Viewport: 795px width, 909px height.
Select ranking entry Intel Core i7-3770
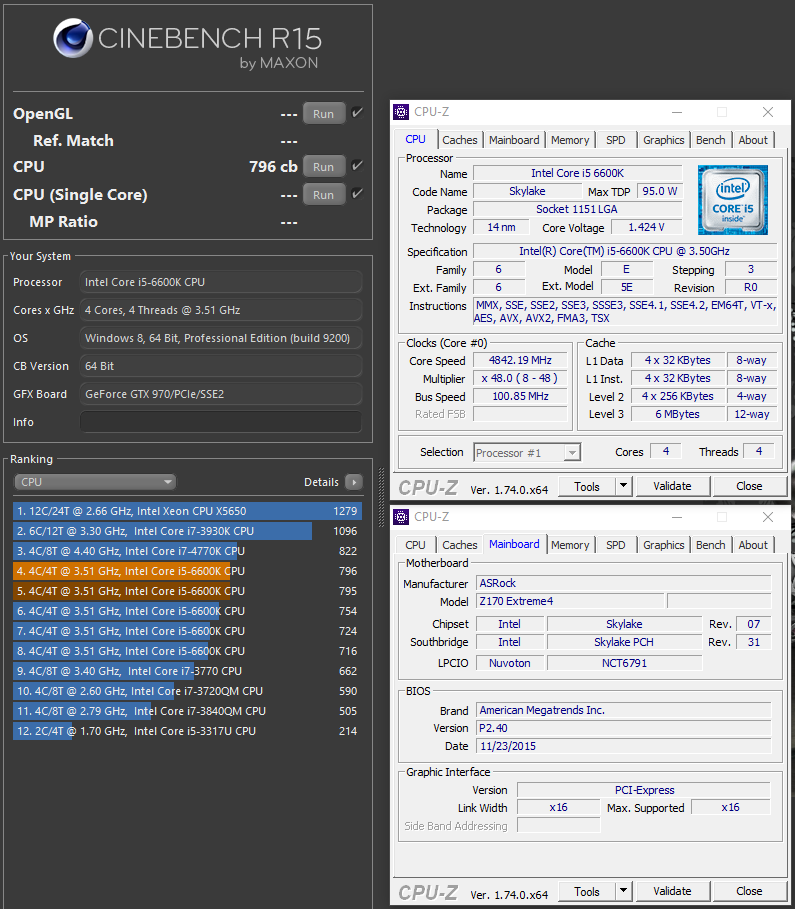[x=187, y=671]
